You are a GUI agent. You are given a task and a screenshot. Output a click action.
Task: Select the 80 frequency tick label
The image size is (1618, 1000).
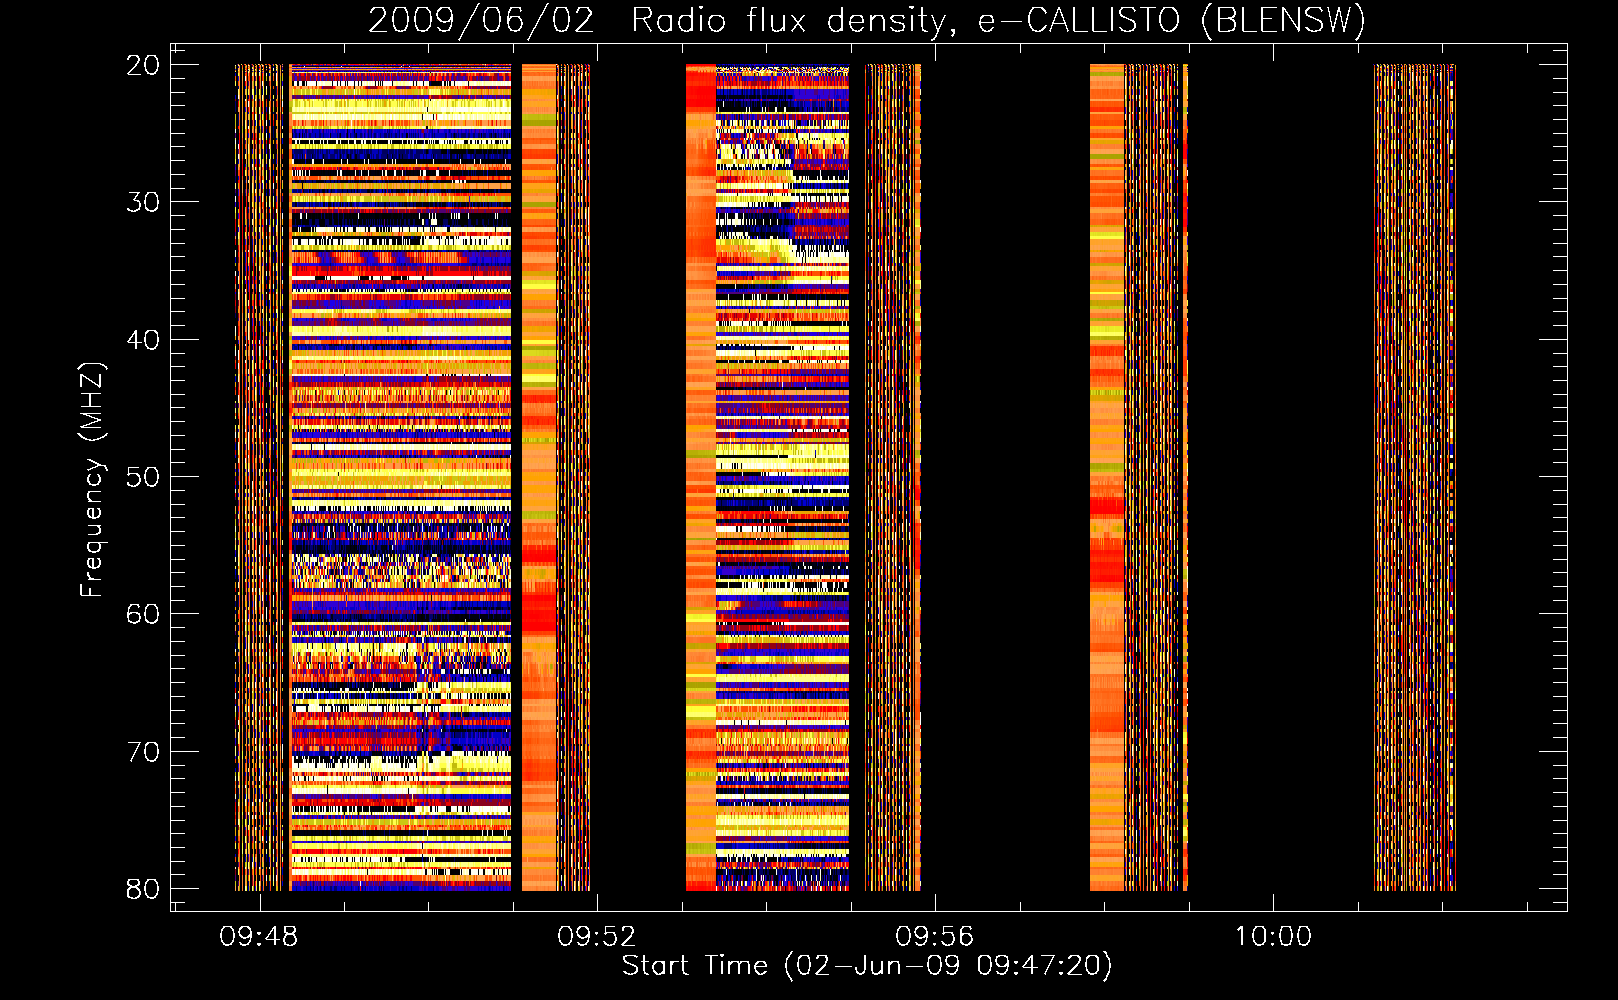tap(143, 889)
